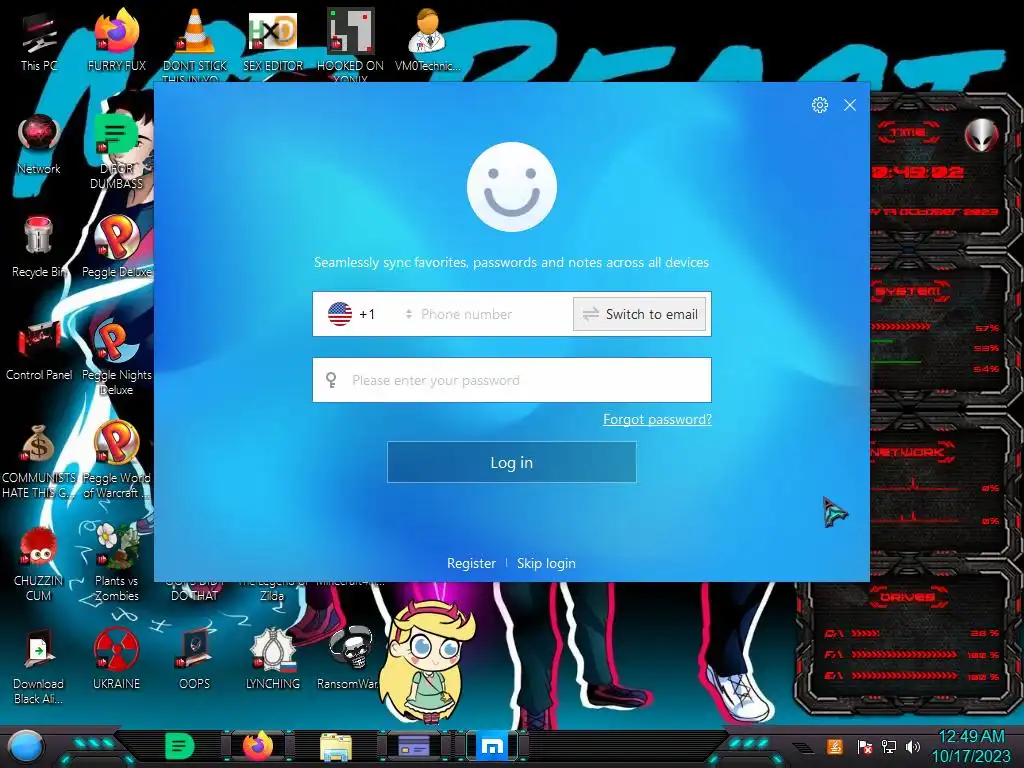
Task: Open Recycle Bin desktop icon
Action: coord(39,247)
